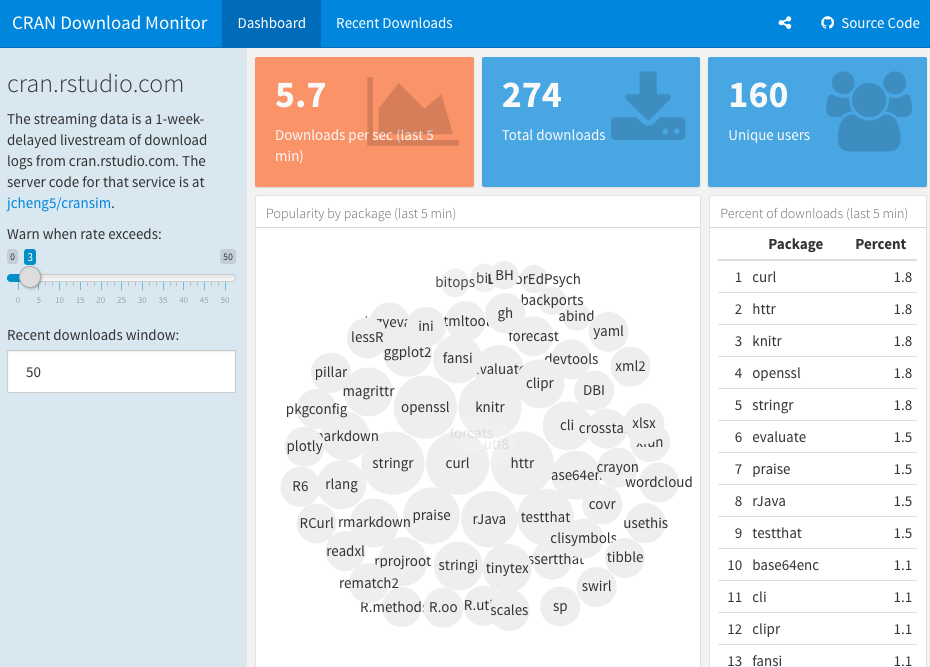Image resolution: width=930 pixels, height=667 pixels.
Task: Click the download tray icon
Action: click(647, 105)
